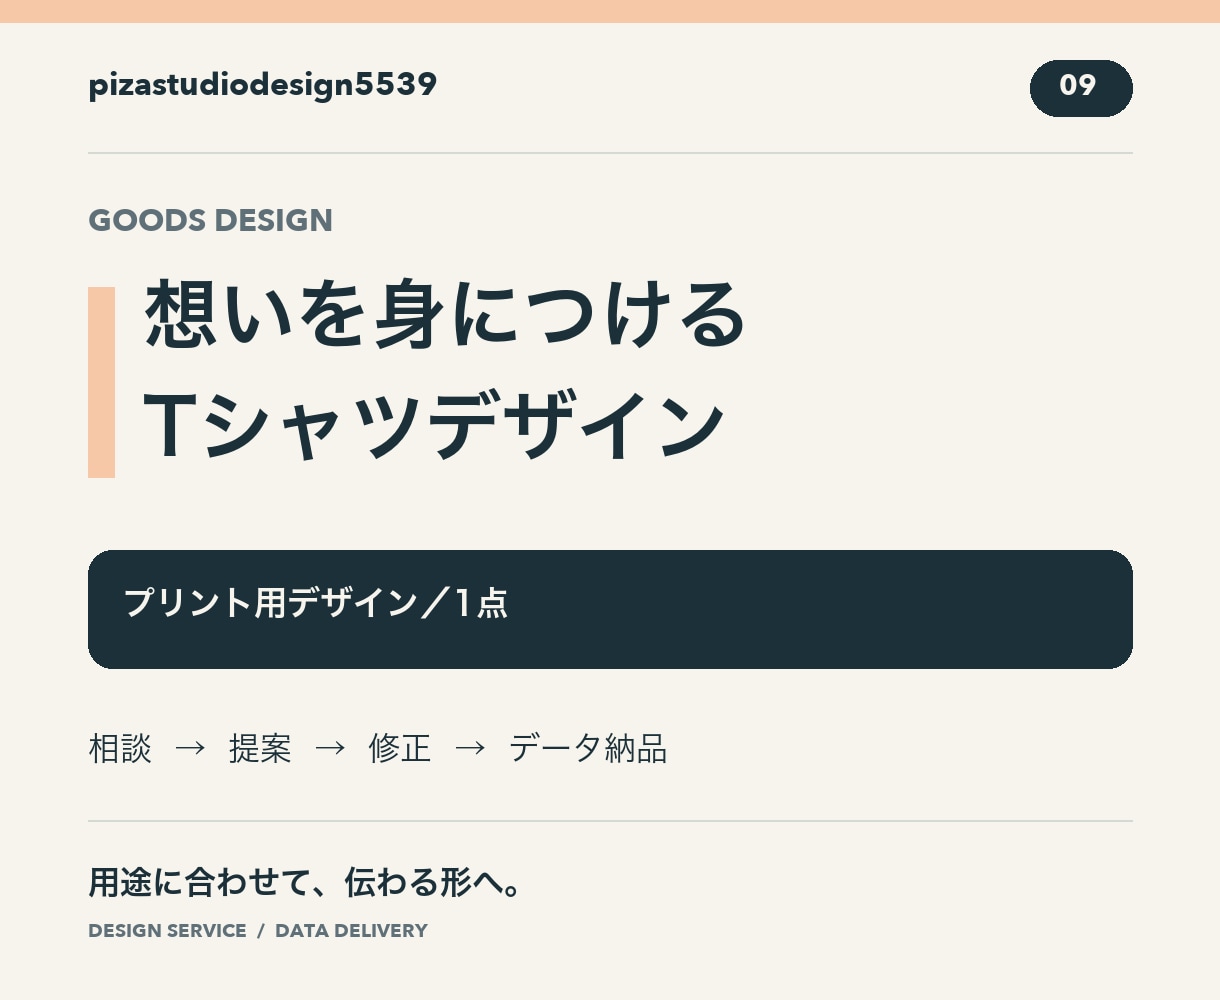Click the 相談 step text
The image size is (1220, 1000).
tap(120, 748)
